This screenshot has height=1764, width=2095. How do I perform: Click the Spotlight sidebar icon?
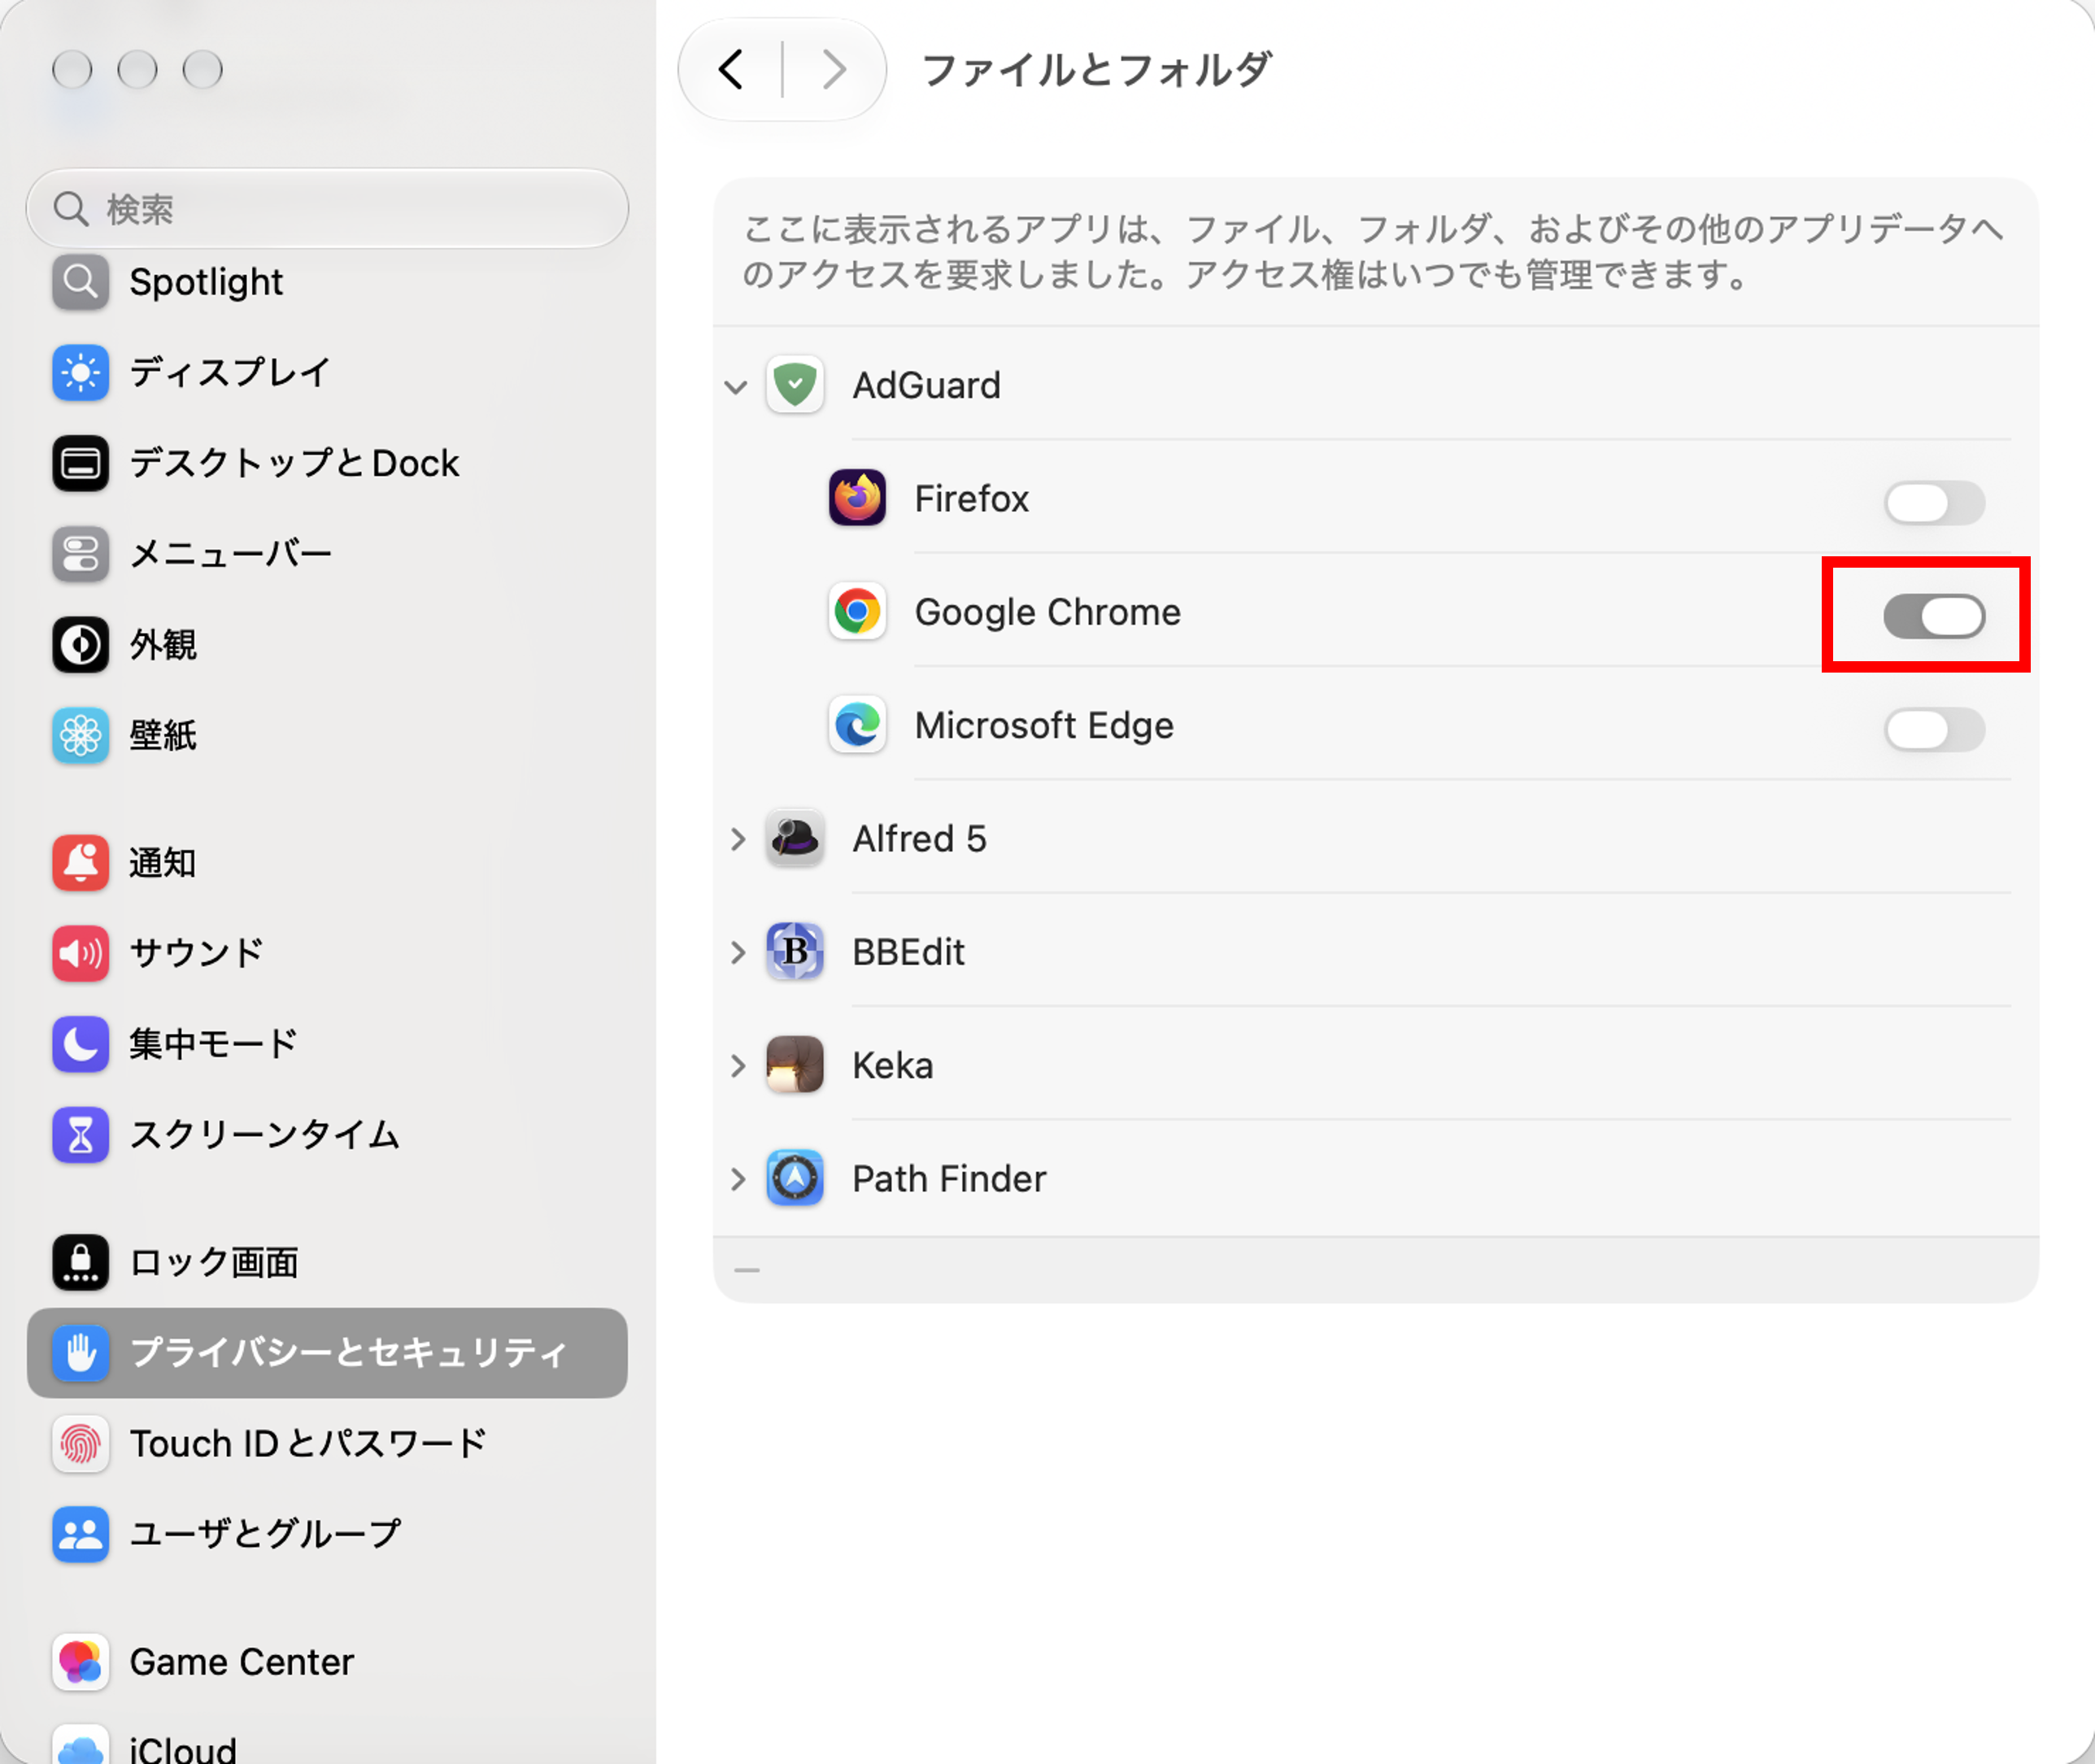[x=81, y=282]
